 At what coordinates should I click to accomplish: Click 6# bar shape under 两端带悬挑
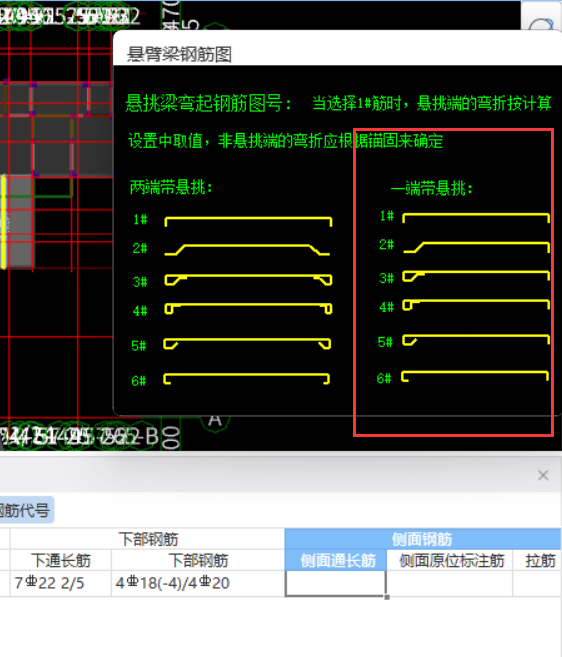pyautogui.click(x=246, y=378)
